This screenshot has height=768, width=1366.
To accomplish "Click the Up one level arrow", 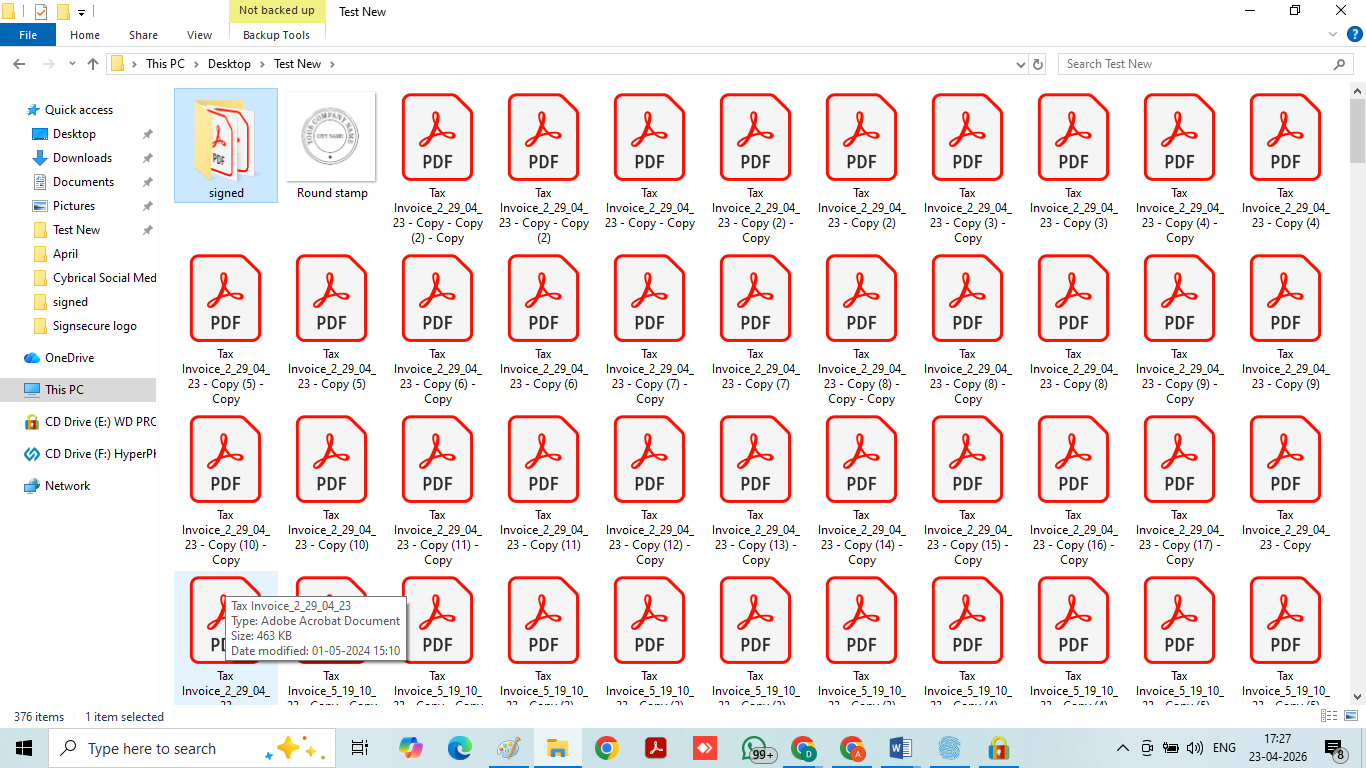I will [93, 64].
